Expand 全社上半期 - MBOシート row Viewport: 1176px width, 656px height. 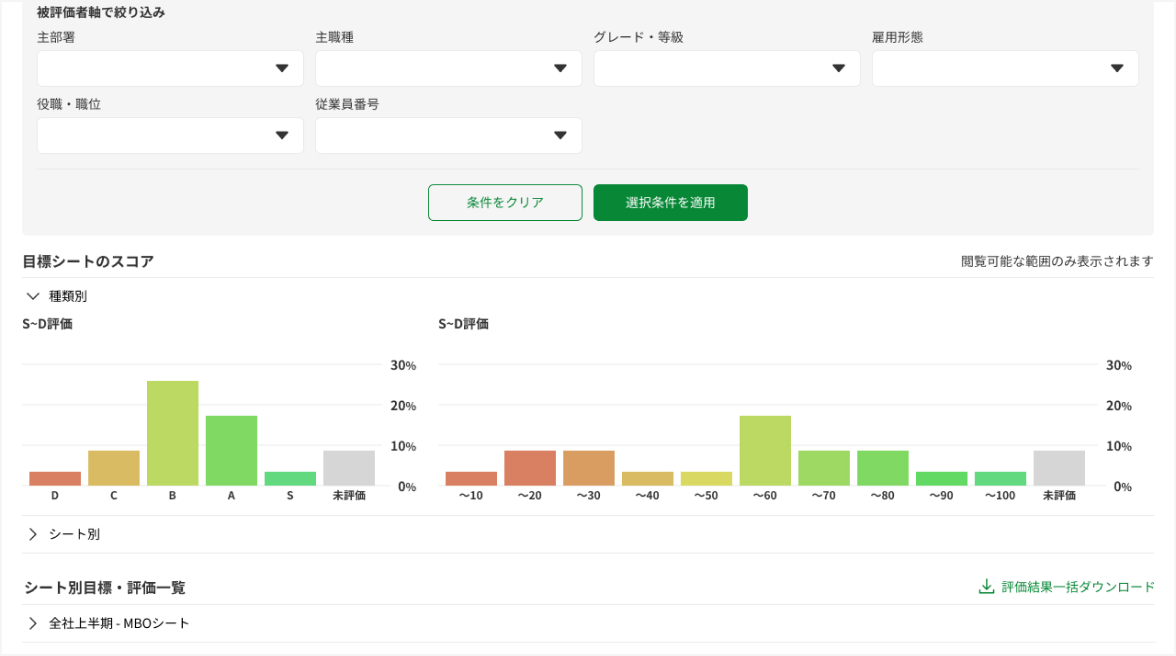(x=108, y=624)
